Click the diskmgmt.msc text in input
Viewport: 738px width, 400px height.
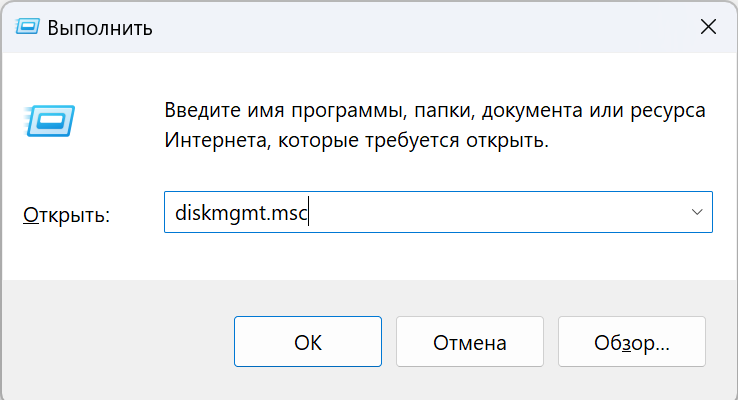[x=240, y=213]
